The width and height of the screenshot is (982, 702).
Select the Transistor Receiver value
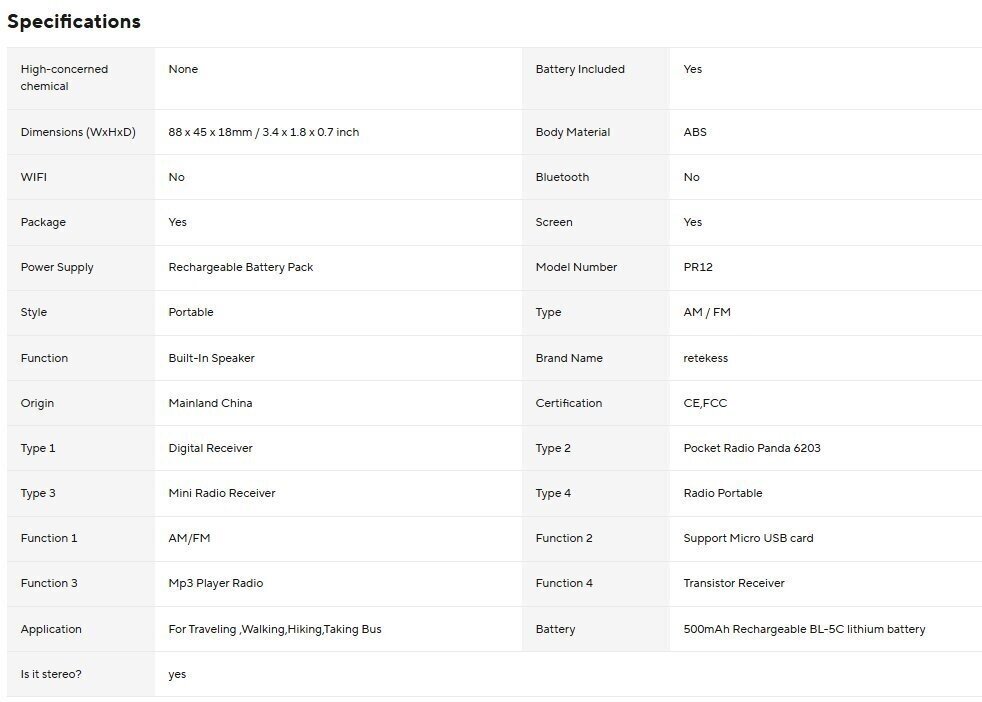tap(734, 583)
